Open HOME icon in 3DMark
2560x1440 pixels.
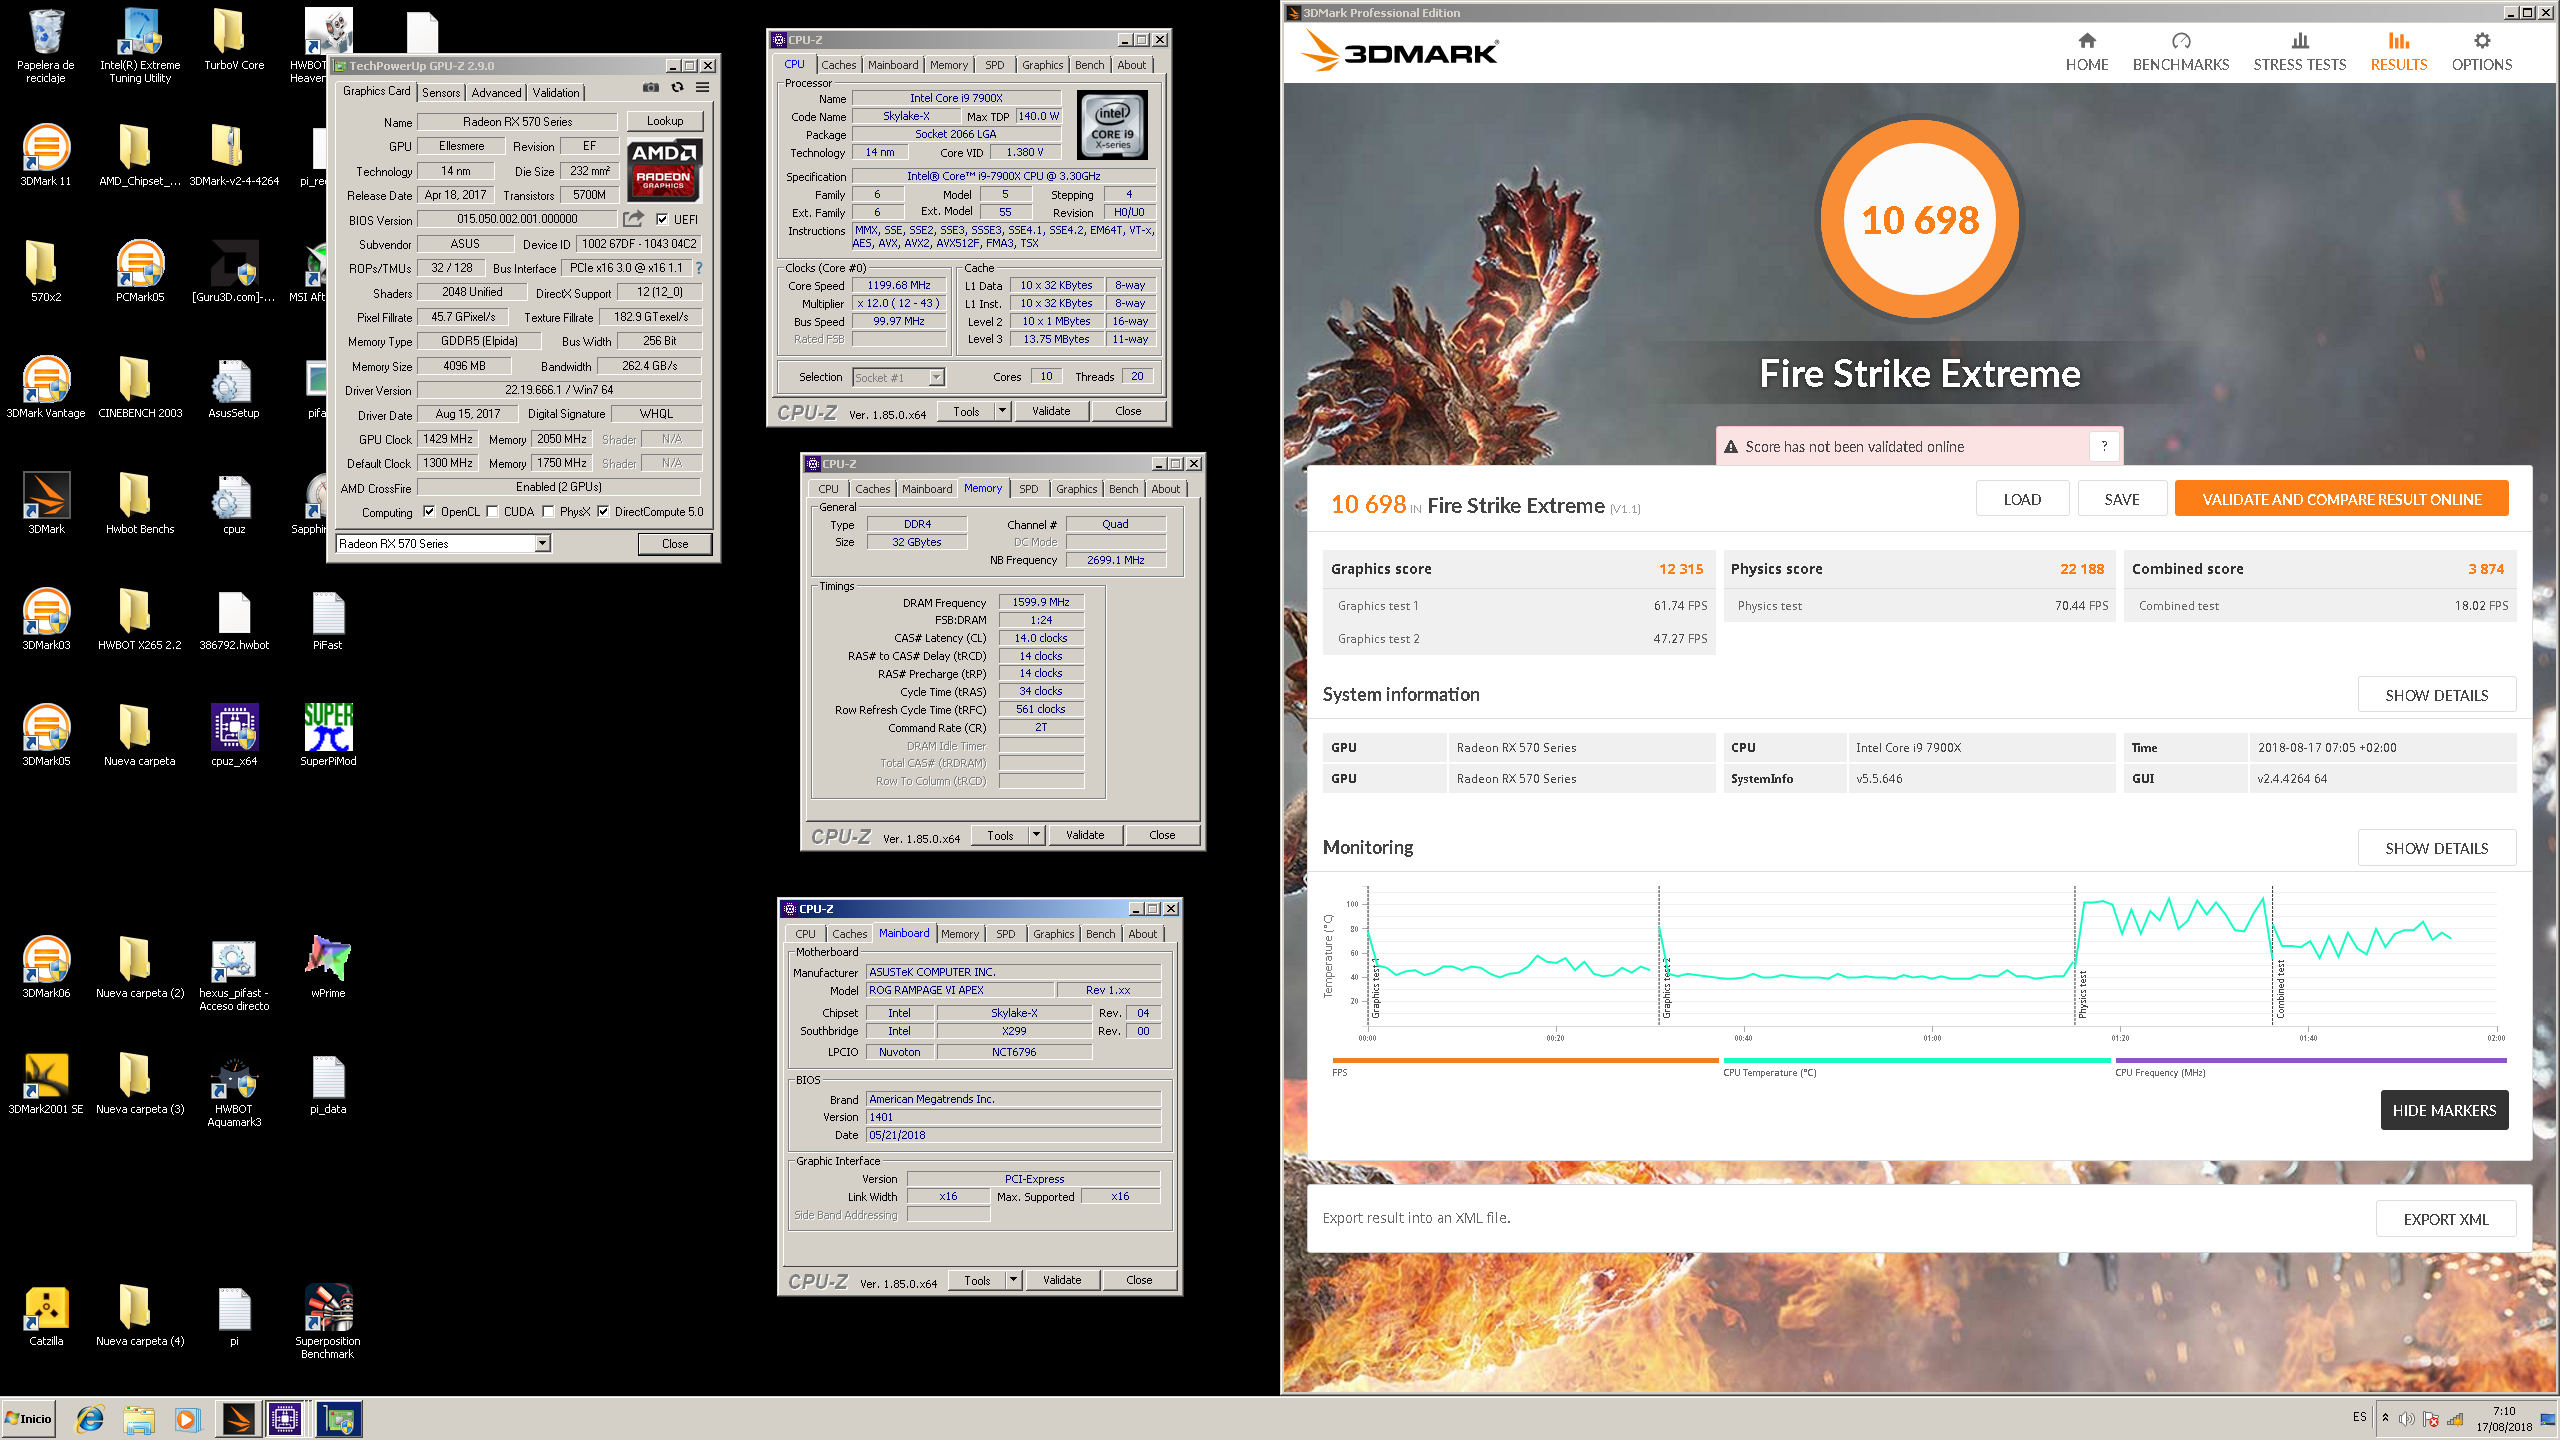pos(2087,41)
